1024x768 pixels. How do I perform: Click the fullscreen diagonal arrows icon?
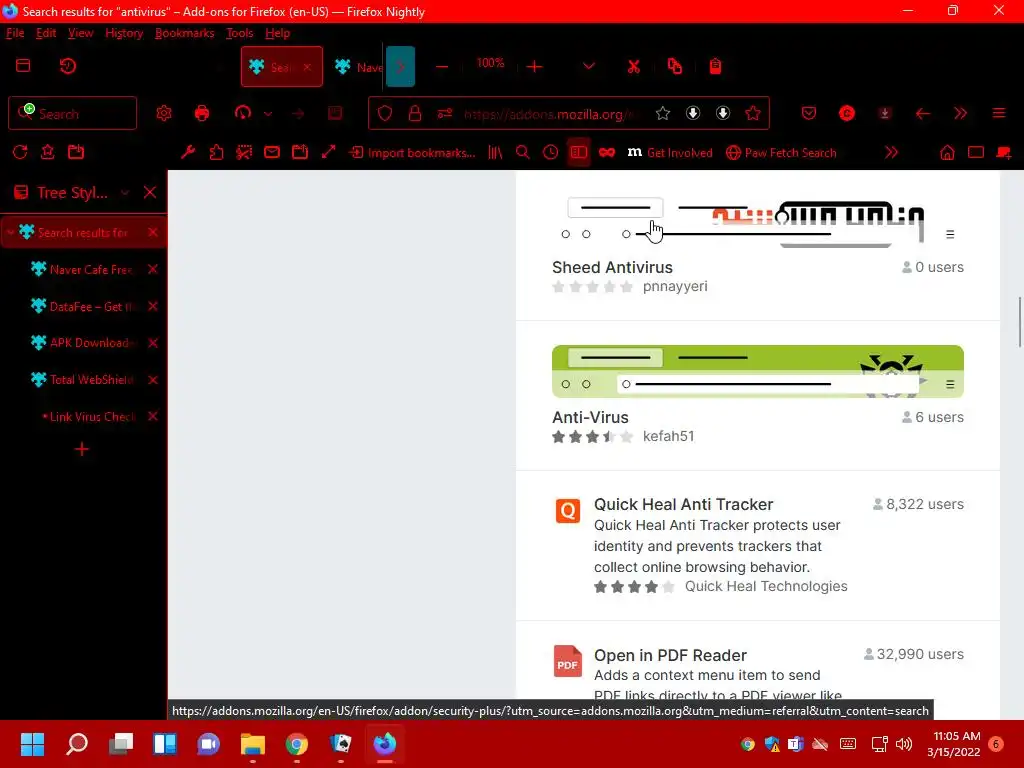(x=328, y=152)
